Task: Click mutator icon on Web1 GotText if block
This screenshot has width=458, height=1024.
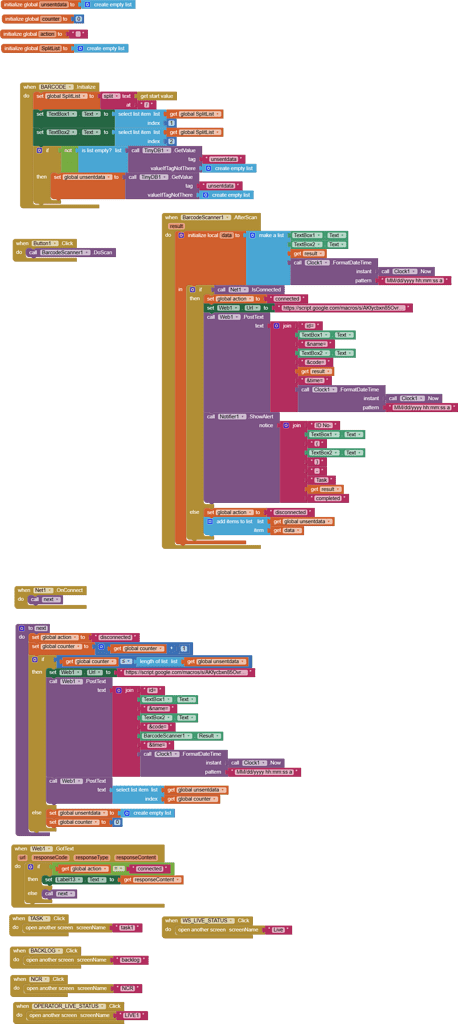Action: pyautogui.click(x=28, y=865)
